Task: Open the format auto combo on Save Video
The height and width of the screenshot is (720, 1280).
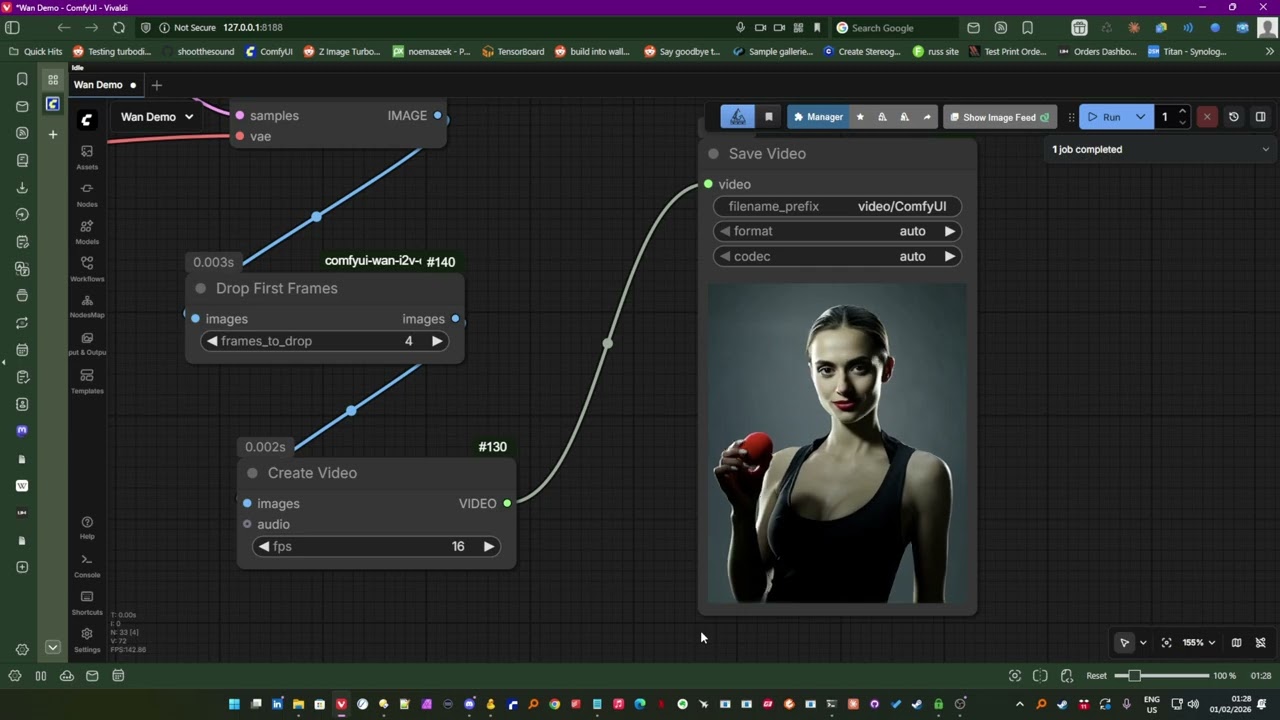Action: (838, 231)
